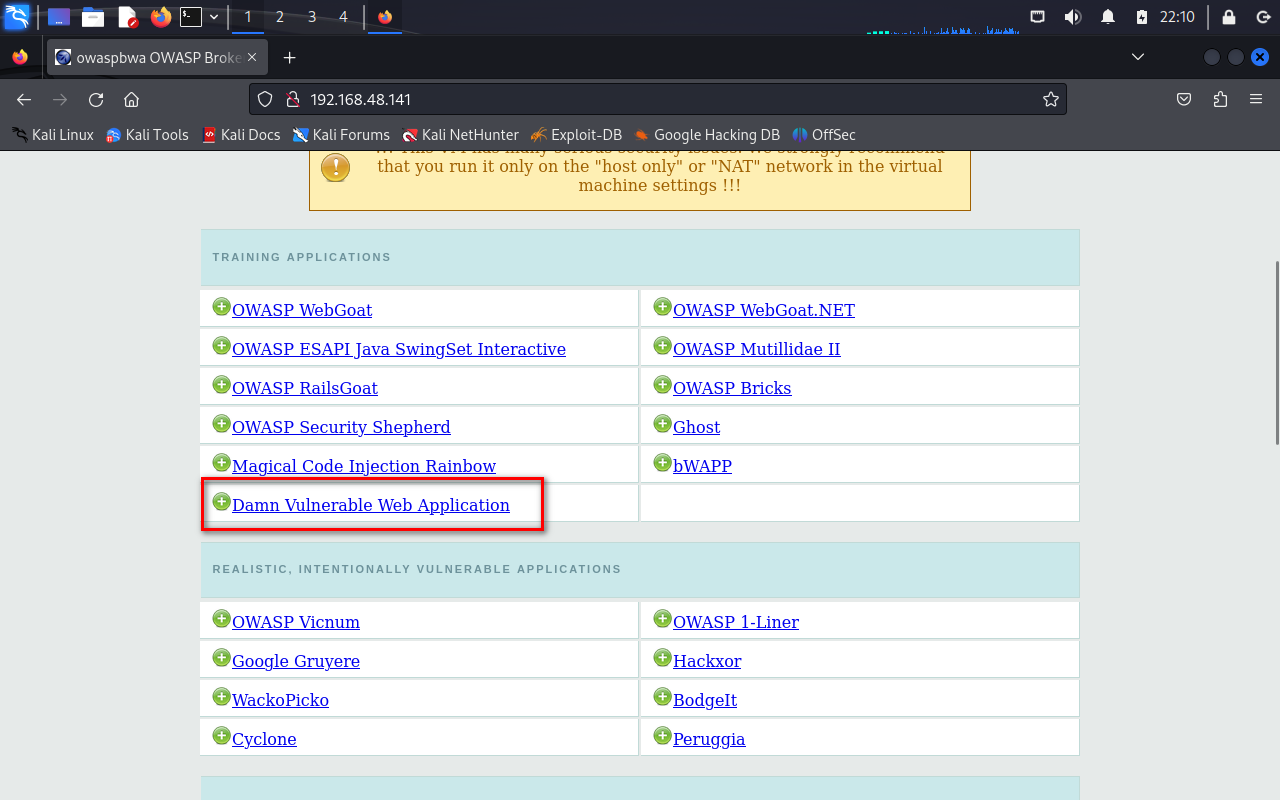Viewport: 1280px width, 800px height.
Task: Expand the OWASP Security Shepherd plus icon
Action: click(x=222, y=424)
